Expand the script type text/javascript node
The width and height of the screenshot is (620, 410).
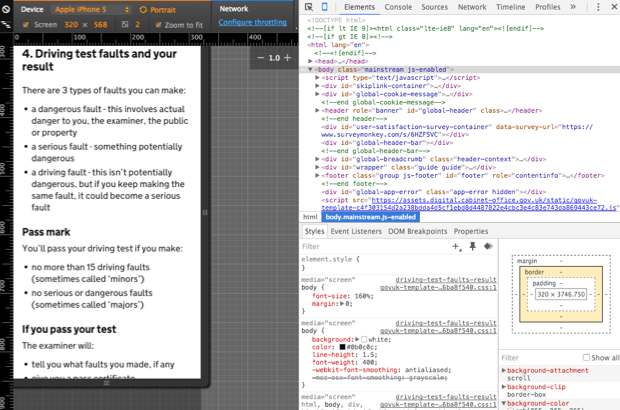pyautogui.click(x=317, y=78)
